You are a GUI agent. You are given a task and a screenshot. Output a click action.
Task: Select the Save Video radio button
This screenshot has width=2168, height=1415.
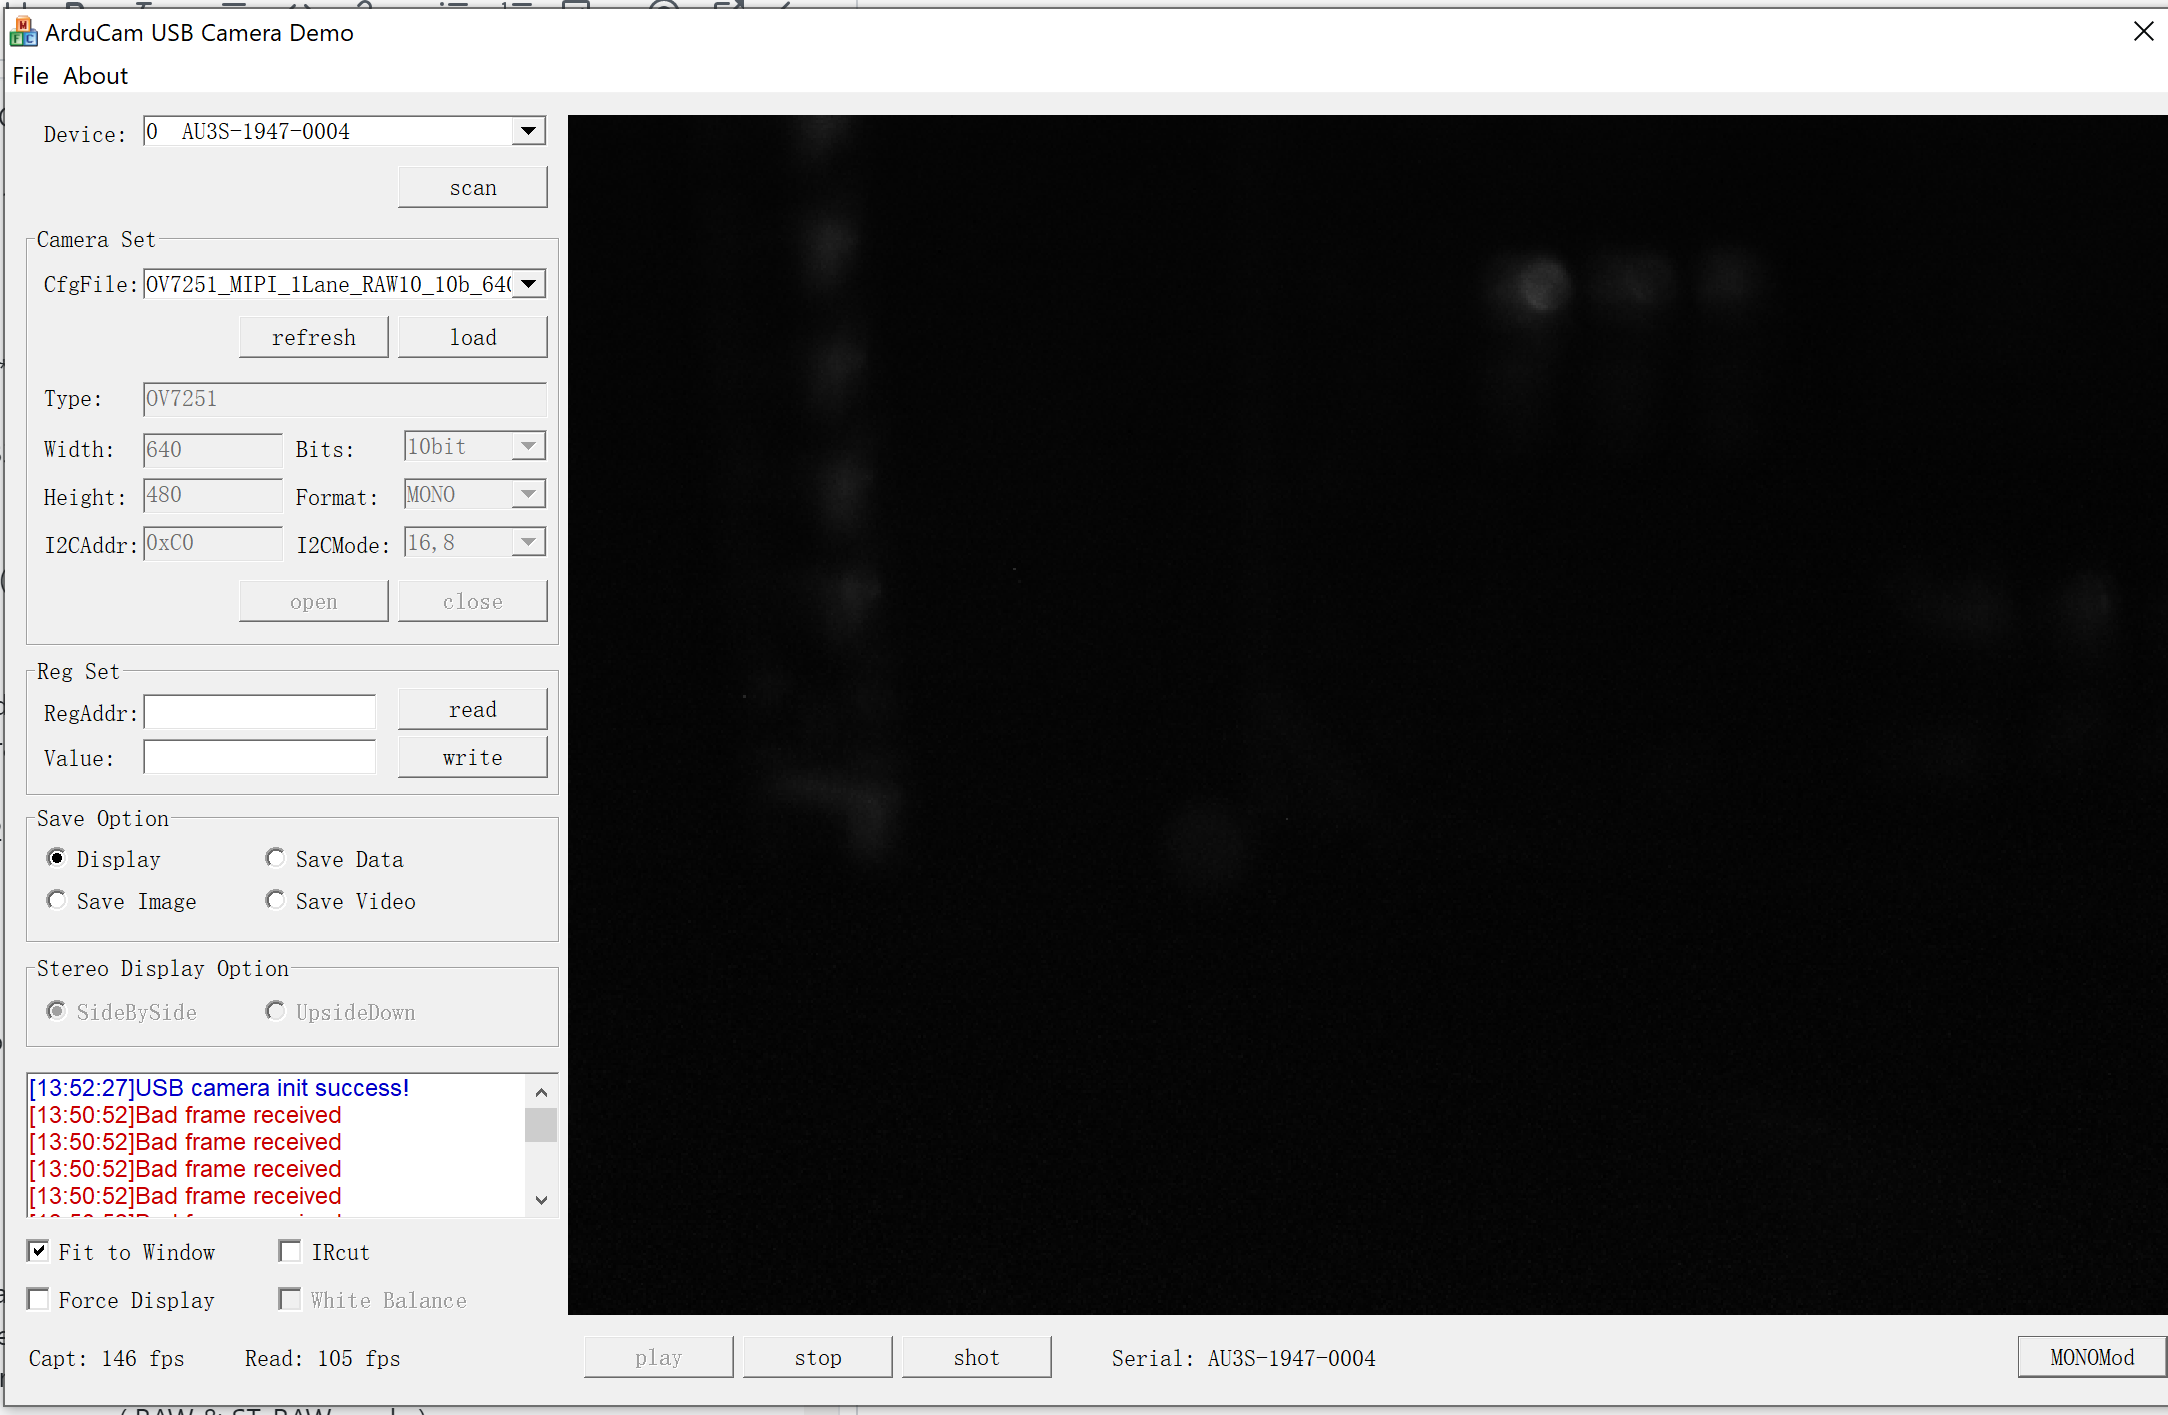(x=275, y=899)
